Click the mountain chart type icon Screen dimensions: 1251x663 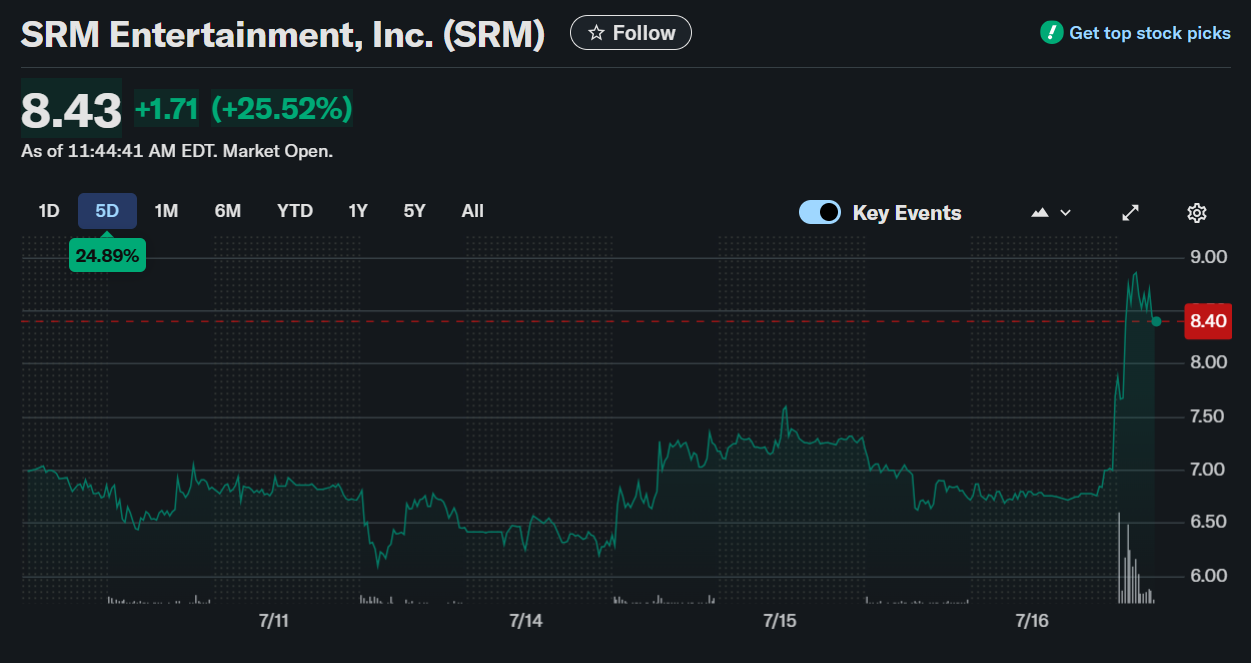(x=1040, y=212)
